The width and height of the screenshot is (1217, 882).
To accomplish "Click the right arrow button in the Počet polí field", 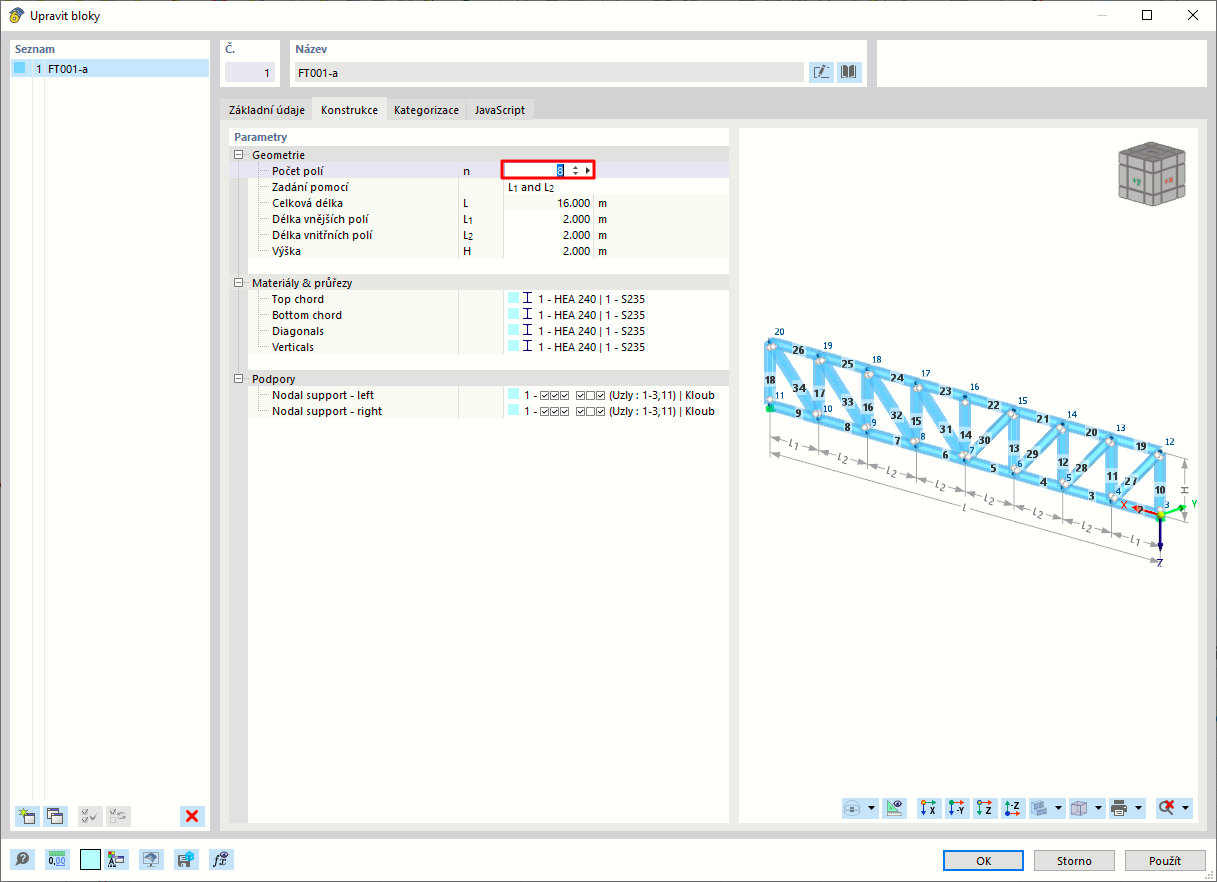I will pyautogui.click(x=588, y=171).
